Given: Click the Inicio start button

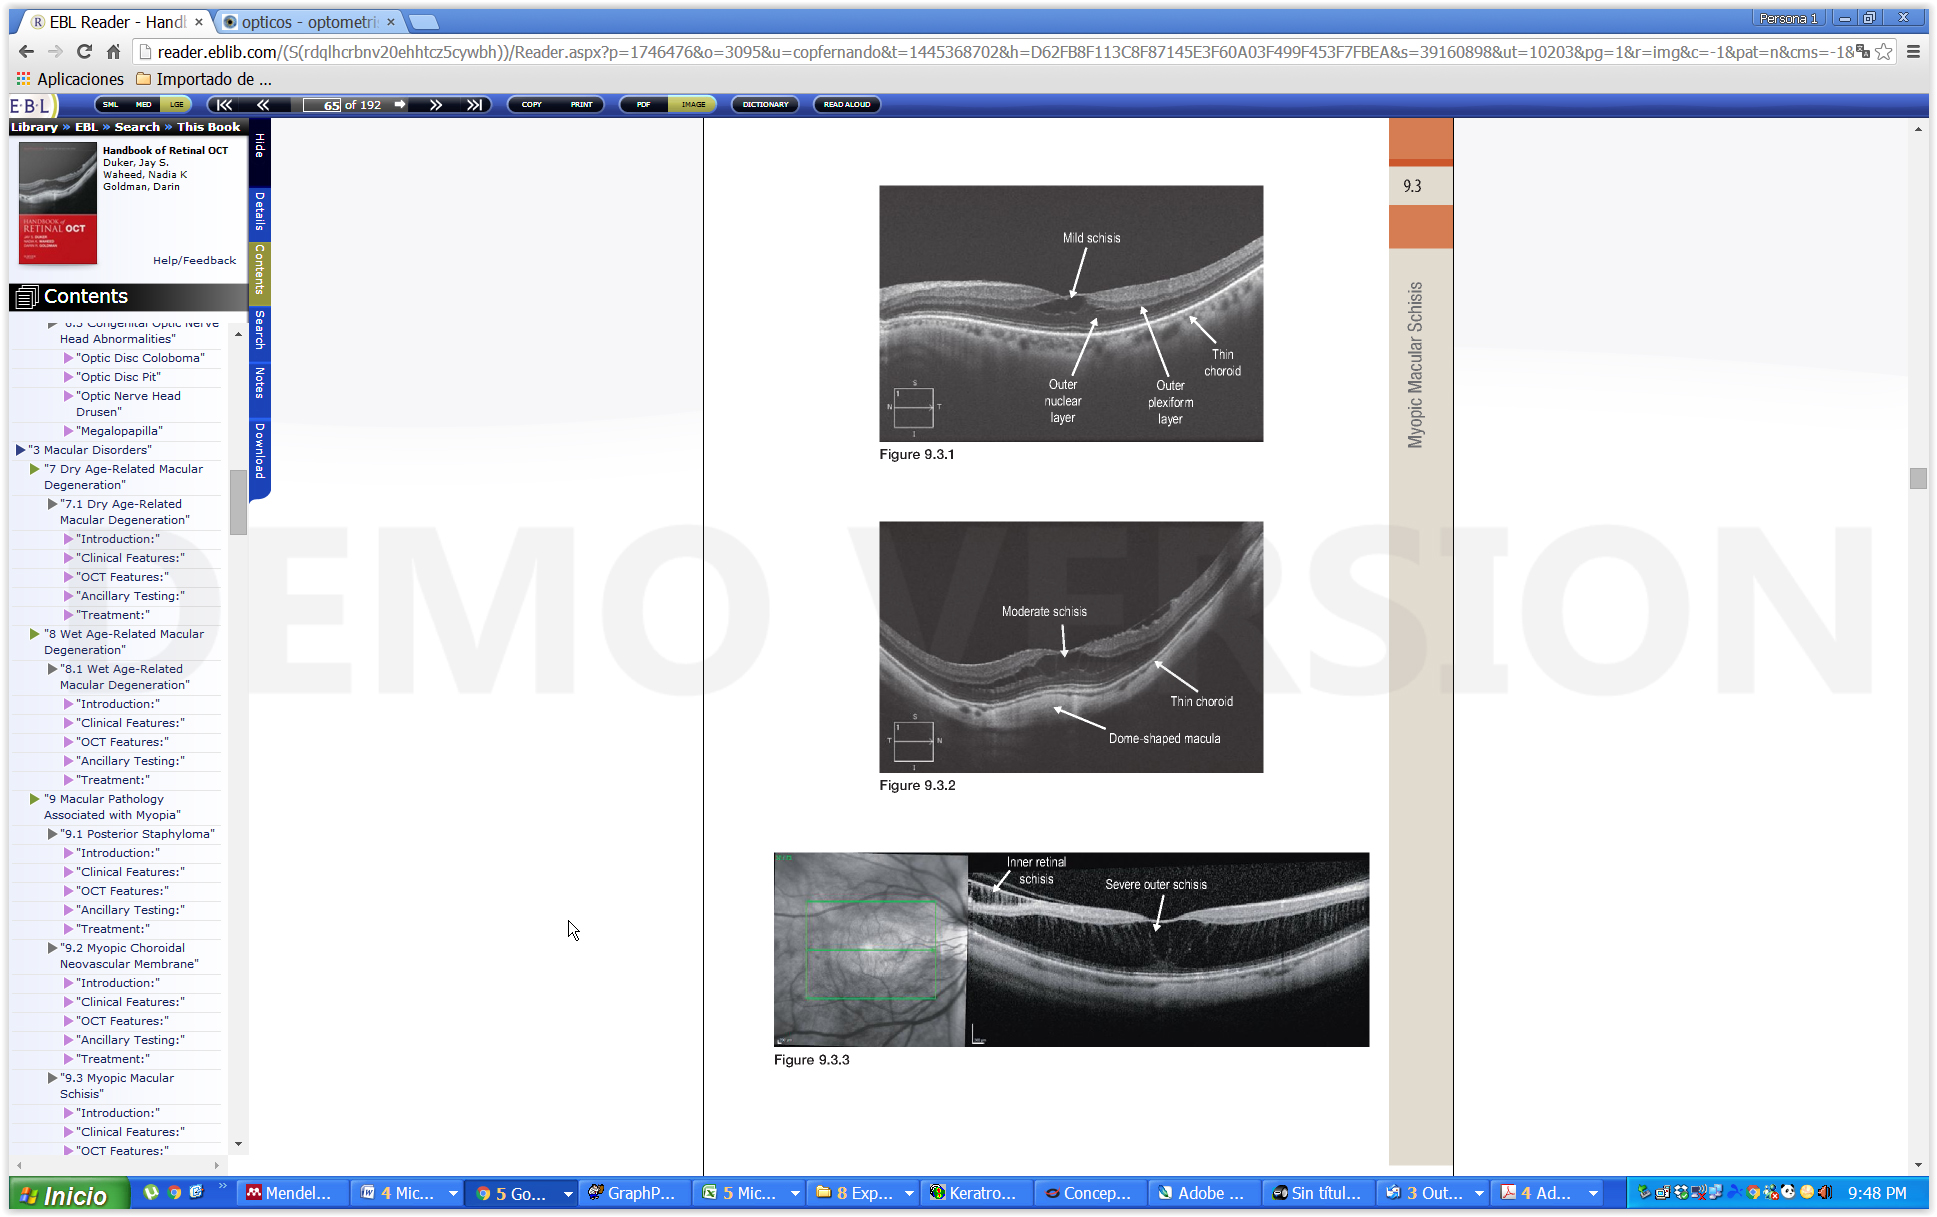Looking at the screenshot, I should [x=69, y=1195].
